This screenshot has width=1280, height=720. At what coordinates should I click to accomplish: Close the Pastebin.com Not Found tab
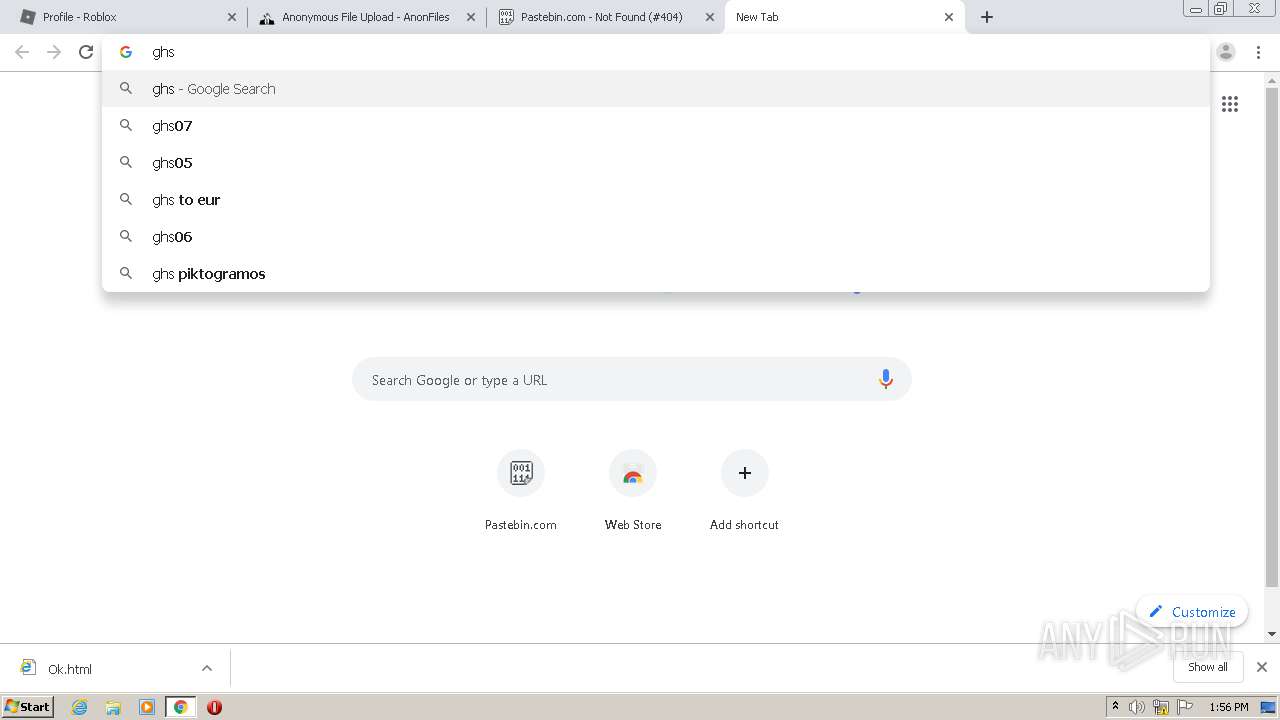point(710,17)
